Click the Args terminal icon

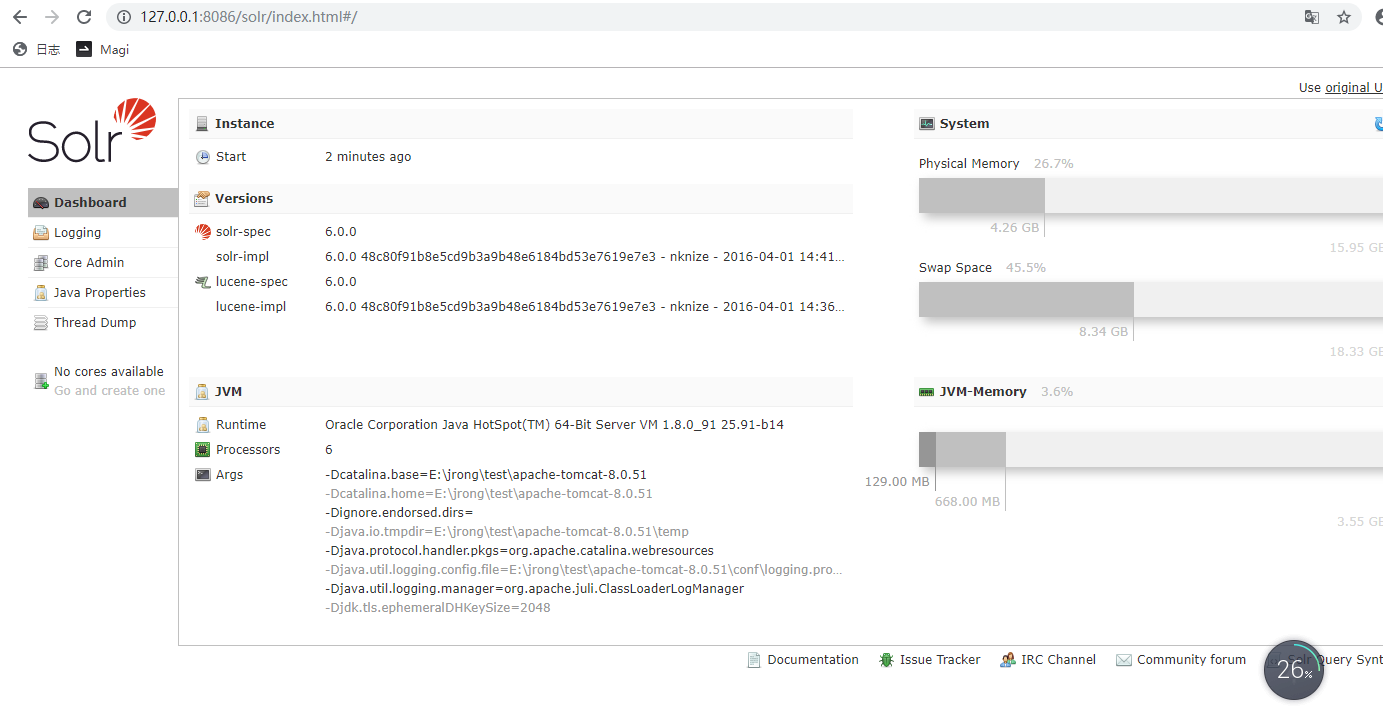pyautogui.click(x=203, y=475)
